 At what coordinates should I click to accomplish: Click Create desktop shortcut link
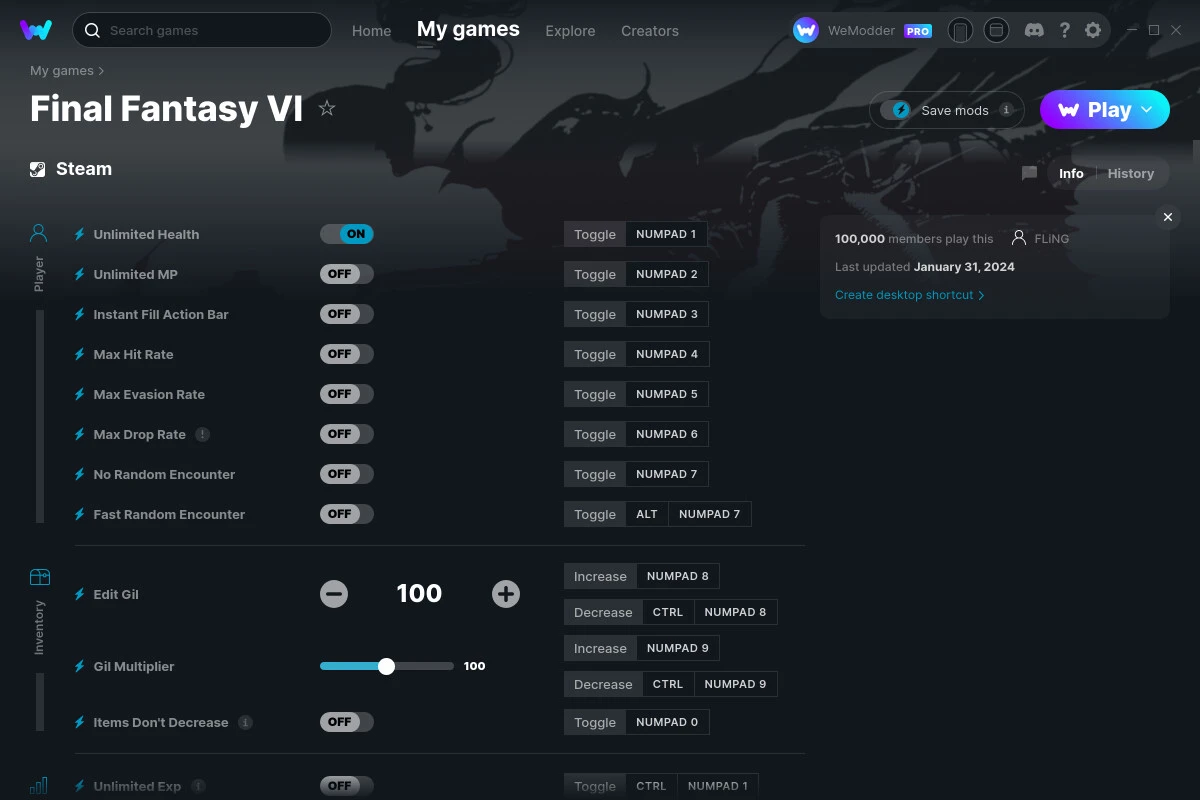coord(909,295)
